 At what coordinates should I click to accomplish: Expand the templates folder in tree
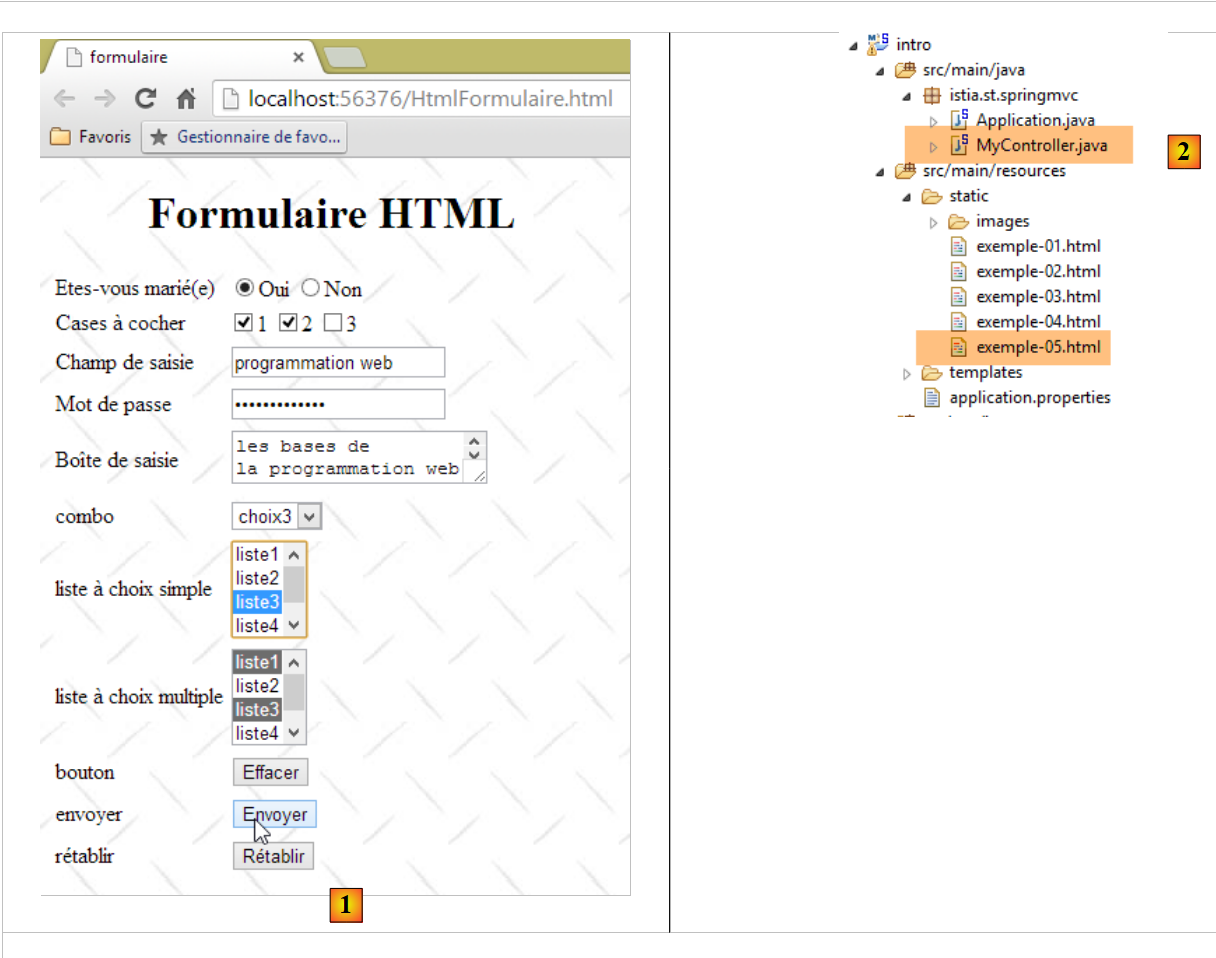pyautogui.click(x=907, y=373)
